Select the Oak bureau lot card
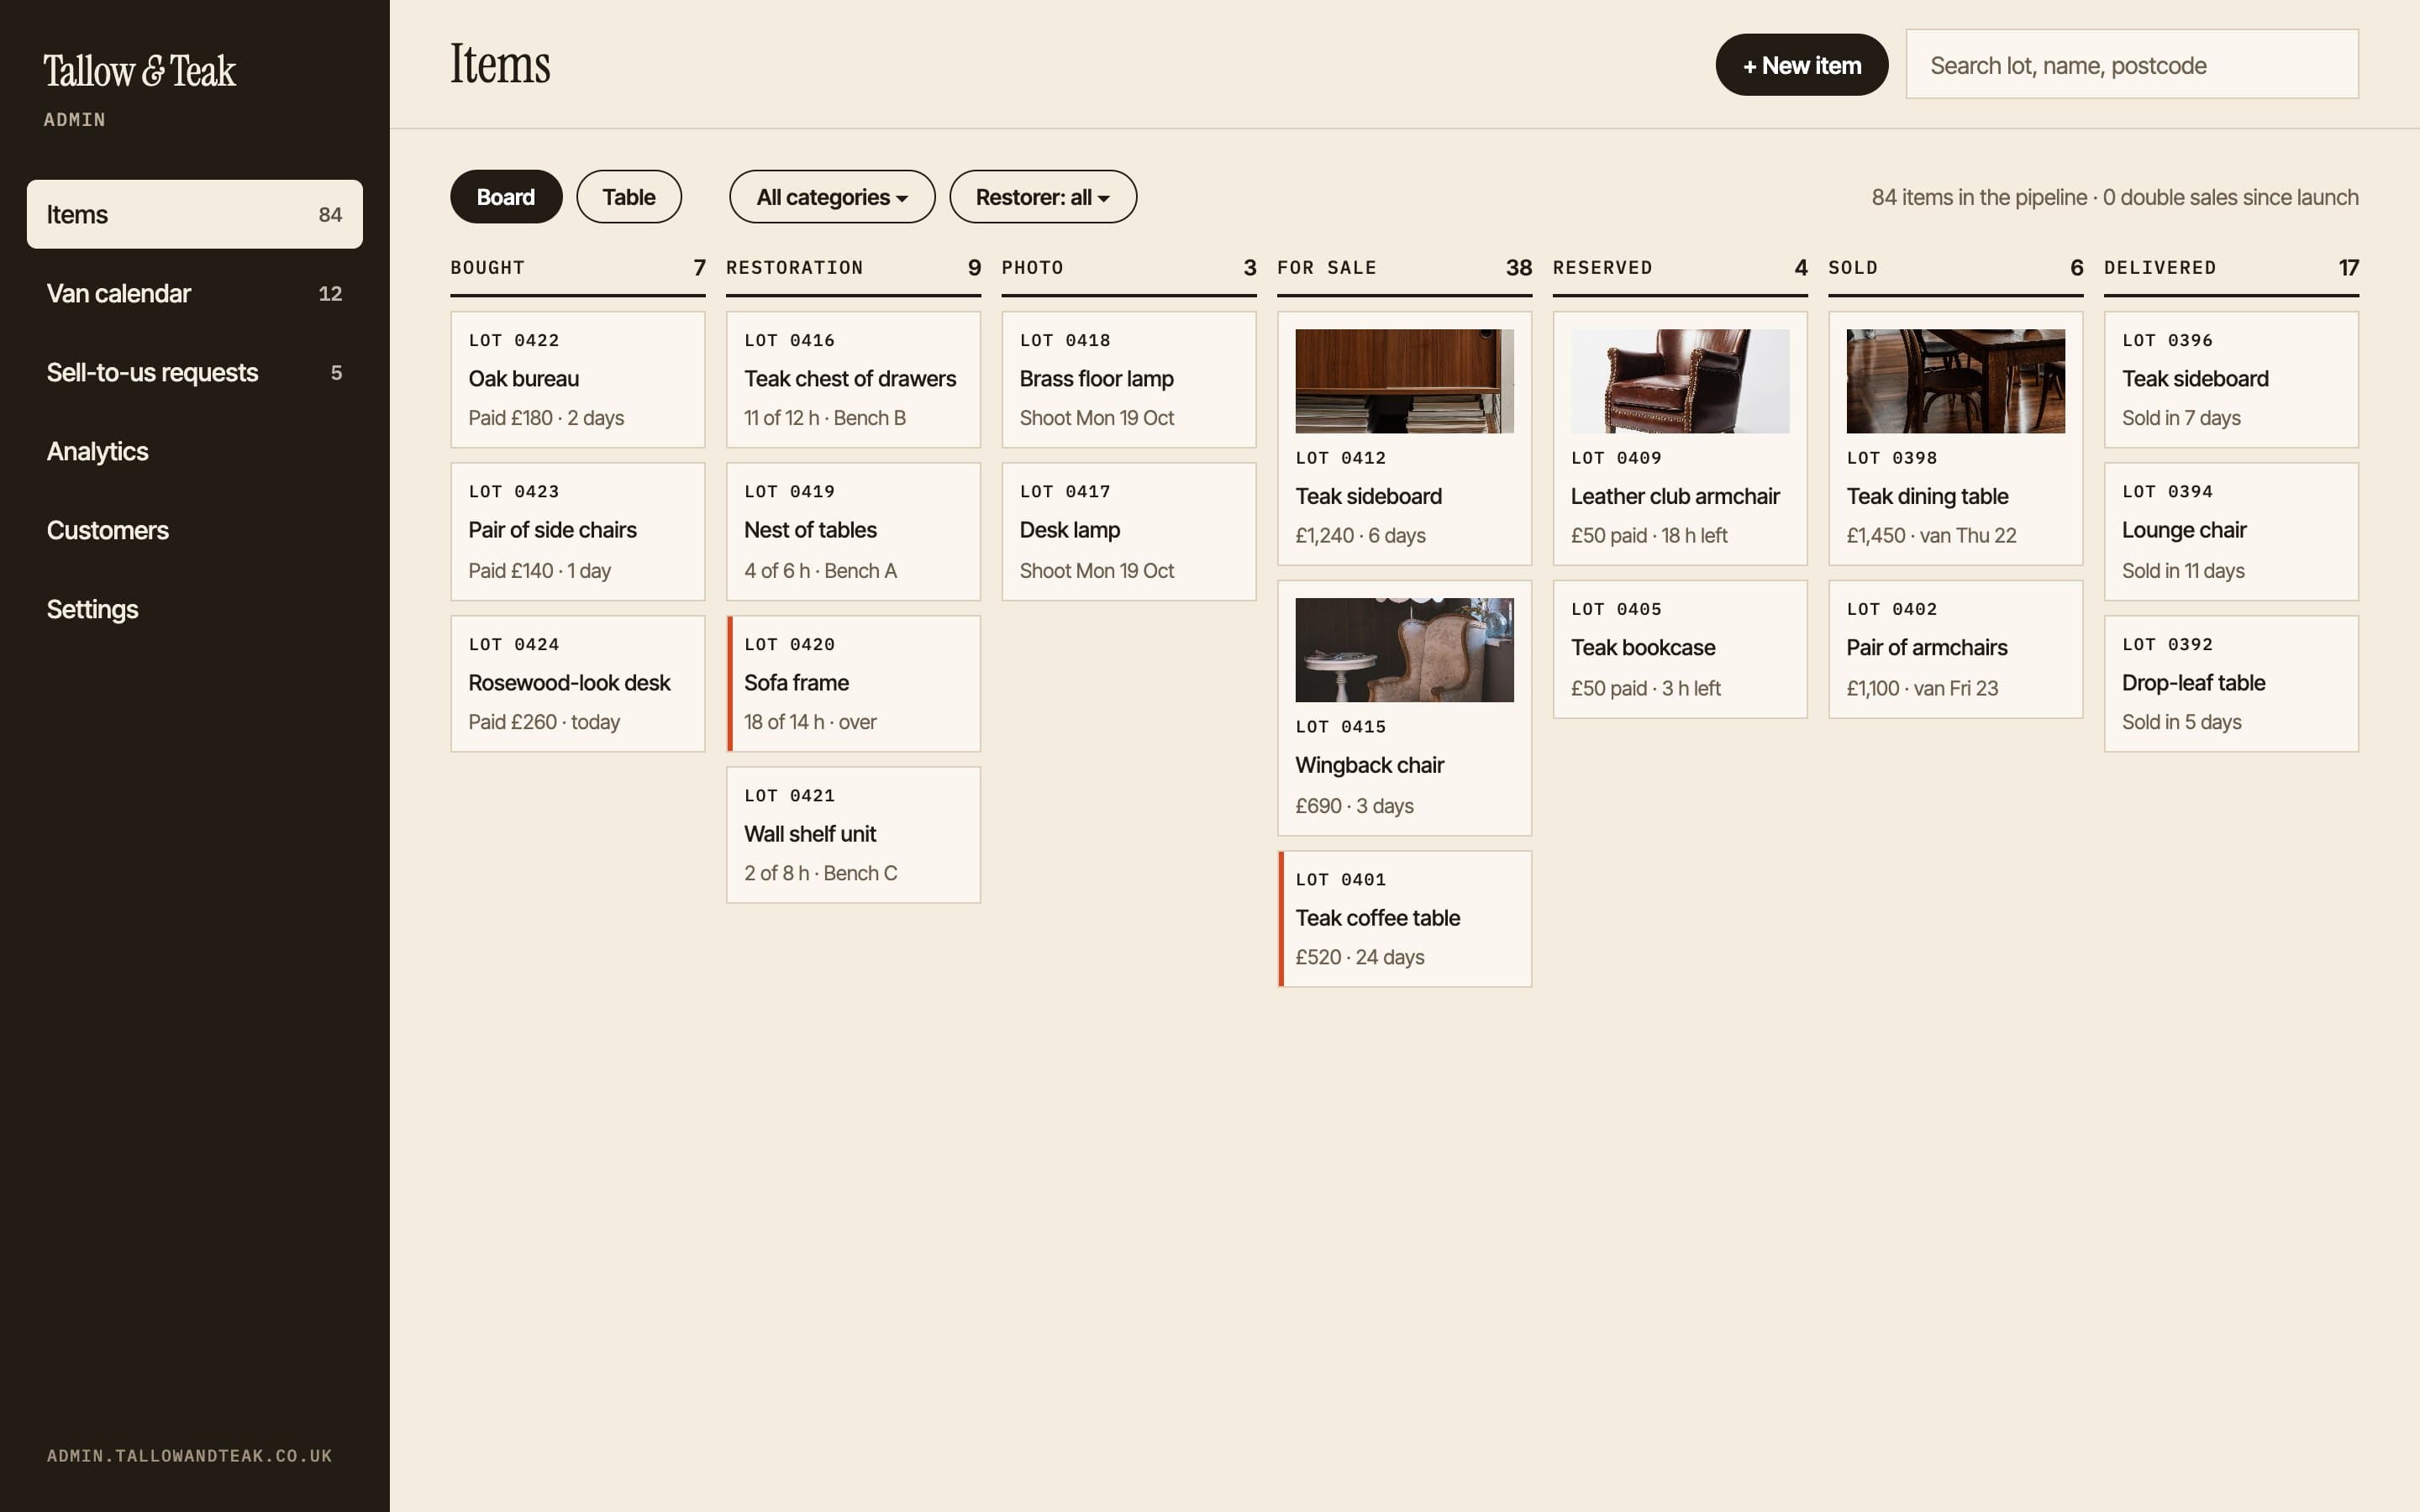This screenshot has width=2420, height=1512. point(578,380)
